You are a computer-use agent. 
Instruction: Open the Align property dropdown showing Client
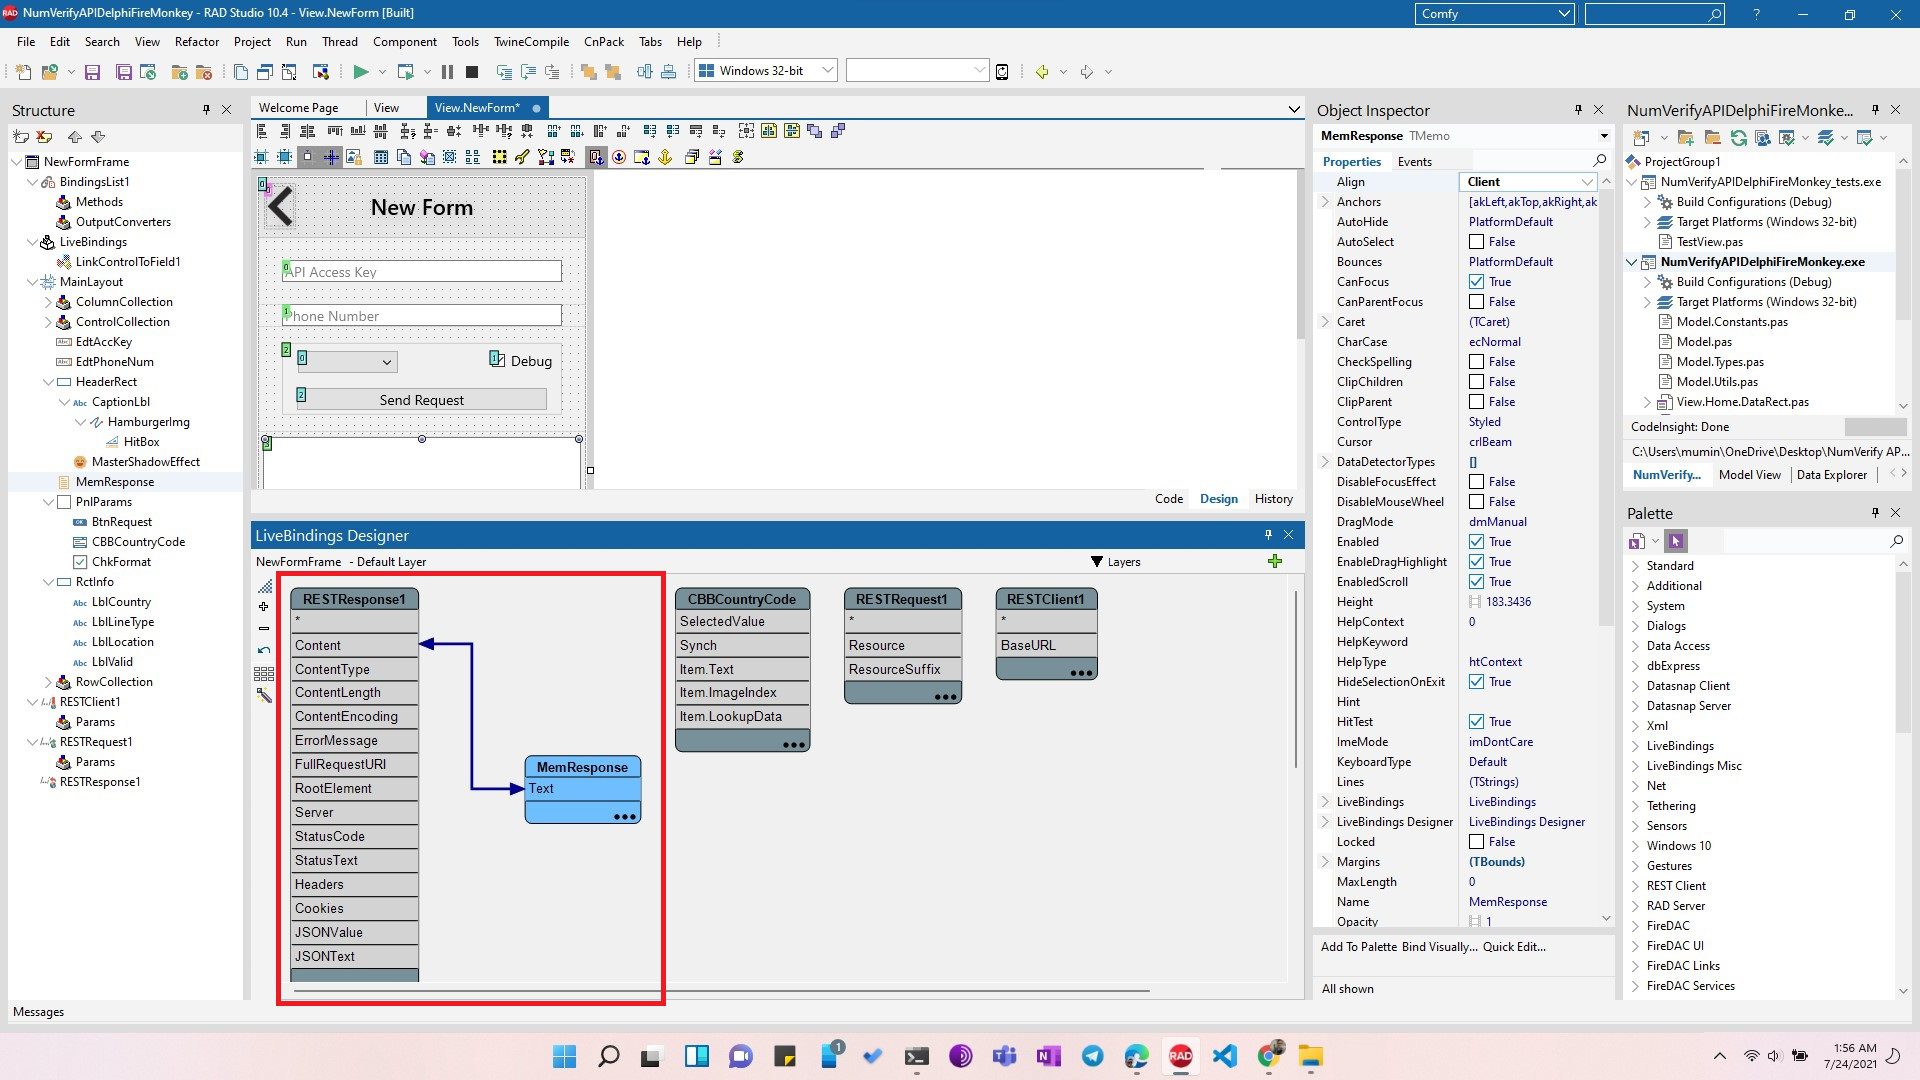coord(1587,181)
